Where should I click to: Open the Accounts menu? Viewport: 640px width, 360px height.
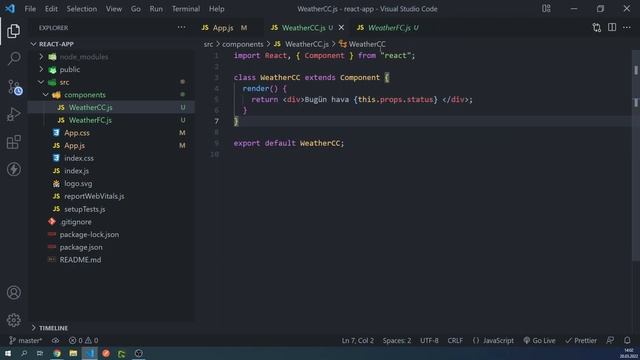click(x=13, y=292)
